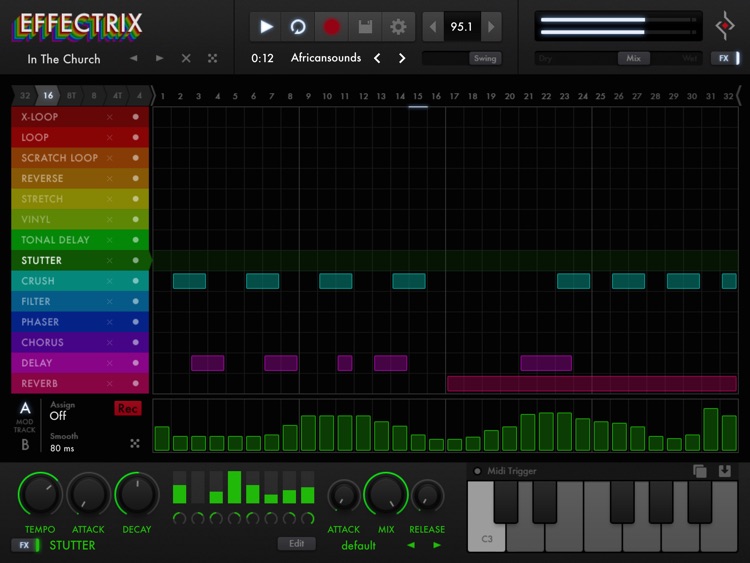Click the Edit button under the step bars
Image resolution: width=750 pixels, height=563 pixels.
[x=297, y=543]
